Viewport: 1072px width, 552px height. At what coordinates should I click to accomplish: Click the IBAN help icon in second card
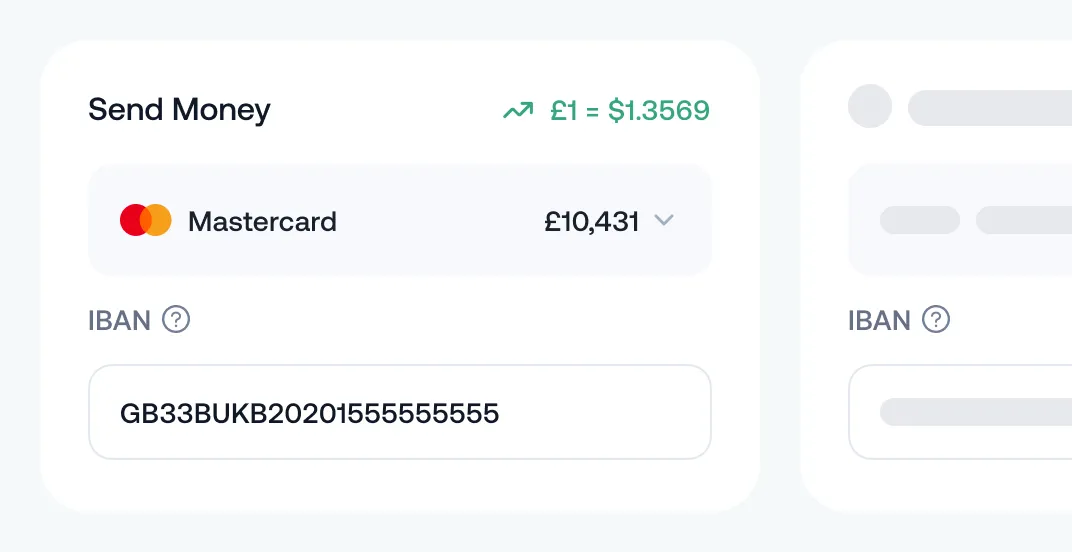tap(936, 320)
